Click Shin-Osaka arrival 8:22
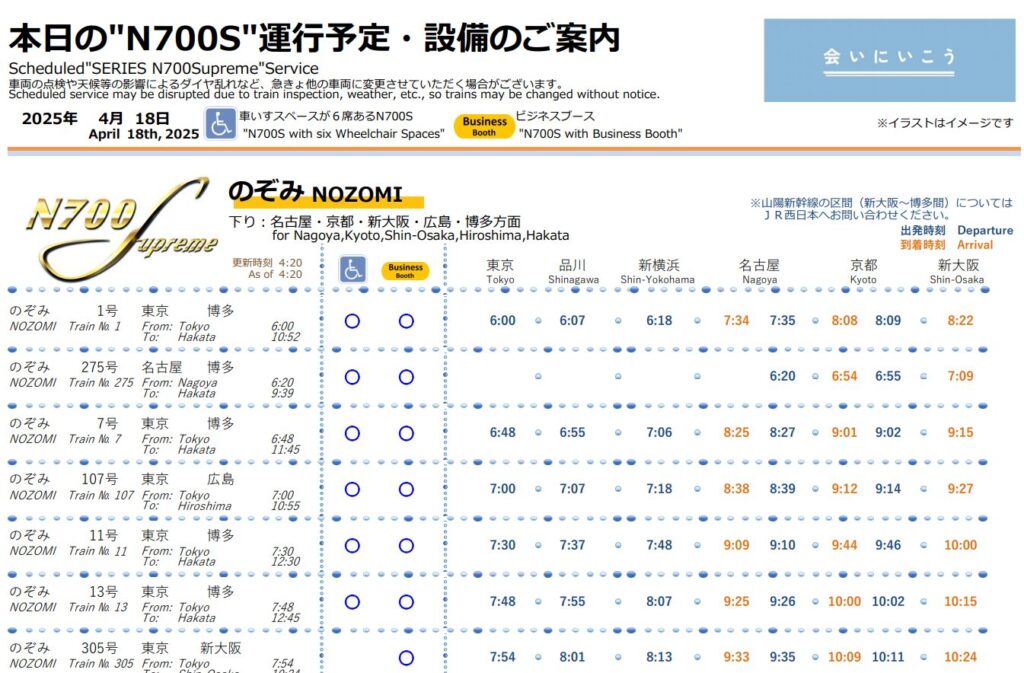This screenshot has width=1024, height=673. coord(960,321)
